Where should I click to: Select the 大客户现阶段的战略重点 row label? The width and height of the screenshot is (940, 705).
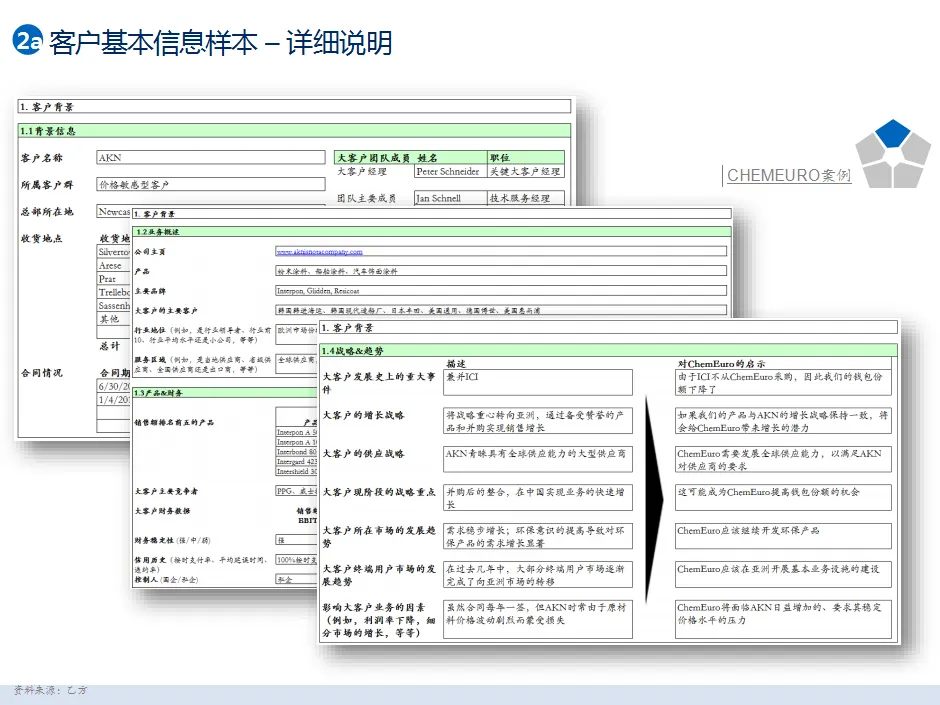379,492
